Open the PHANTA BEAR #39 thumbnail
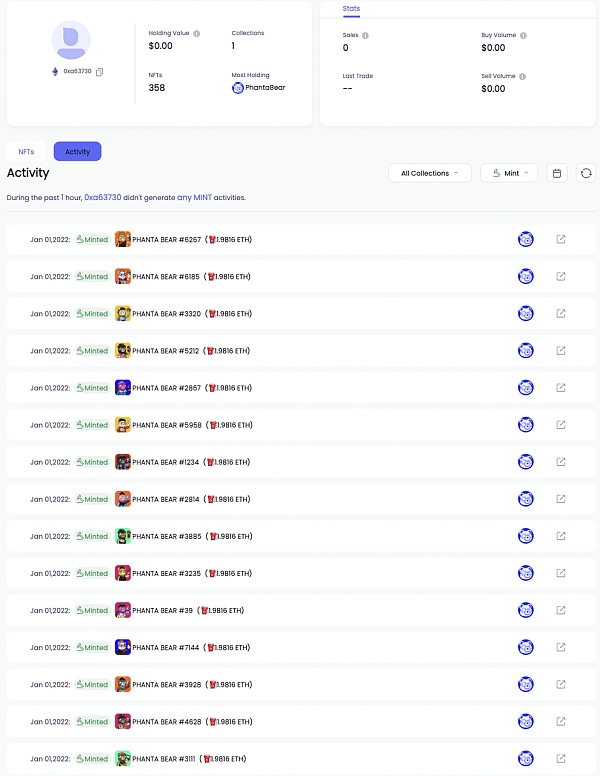600x776 pixels. [x=123, y=610]
